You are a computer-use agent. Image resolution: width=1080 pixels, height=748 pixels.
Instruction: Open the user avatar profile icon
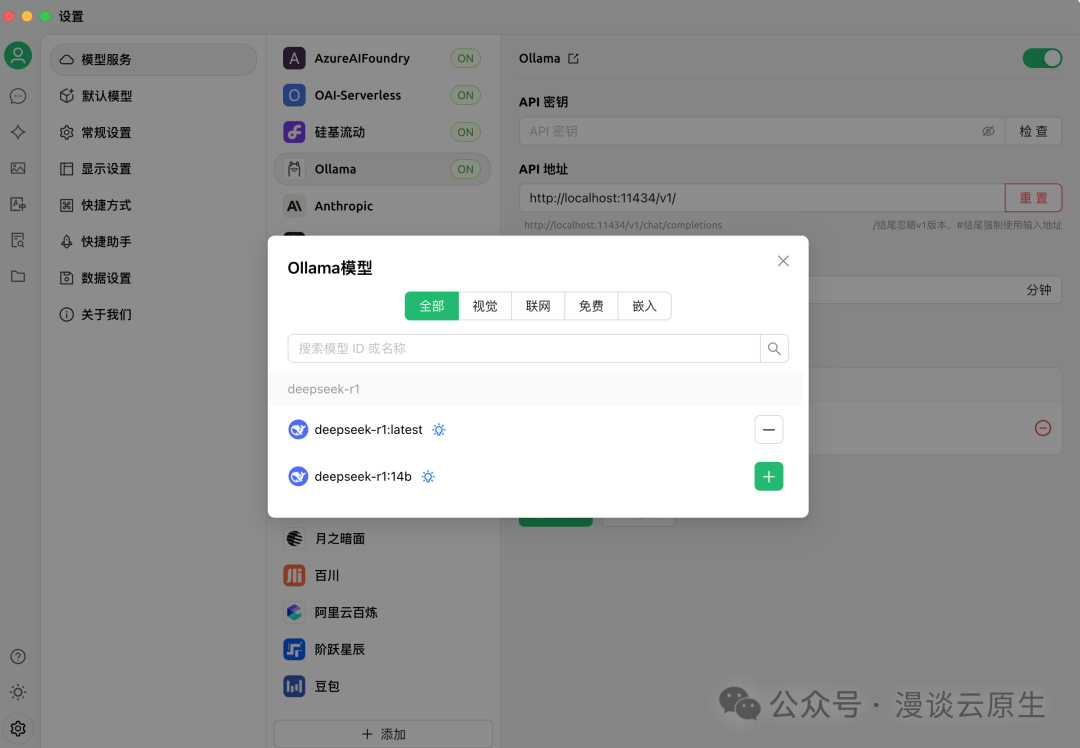[x=18, y=56]
